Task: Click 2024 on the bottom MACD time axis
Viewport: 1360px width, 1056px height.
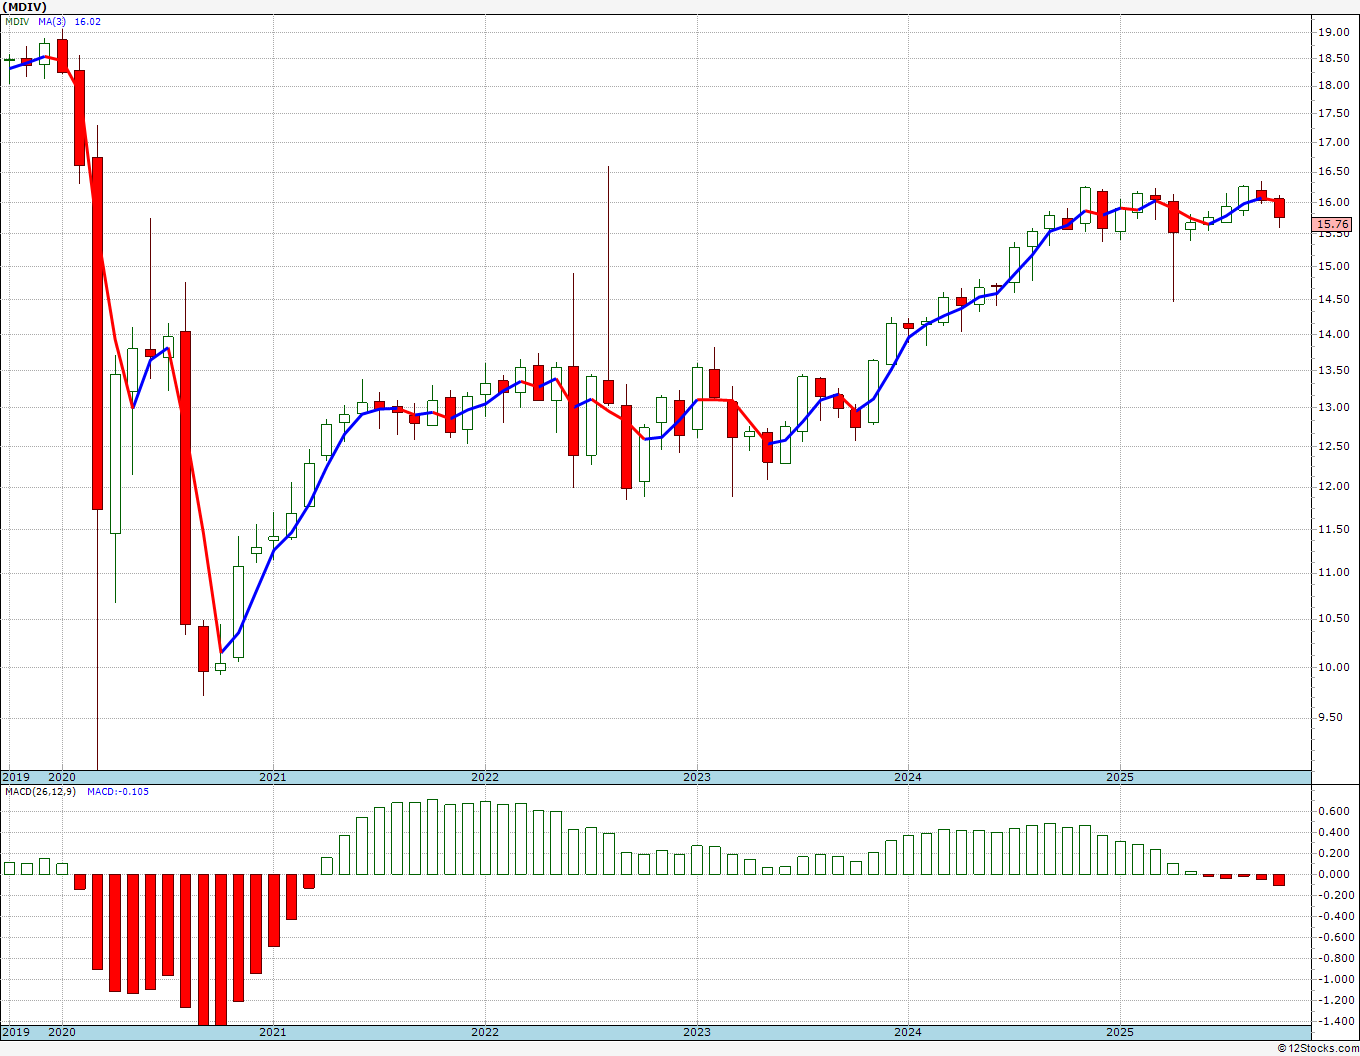Action: click(x=908, y=1032)
